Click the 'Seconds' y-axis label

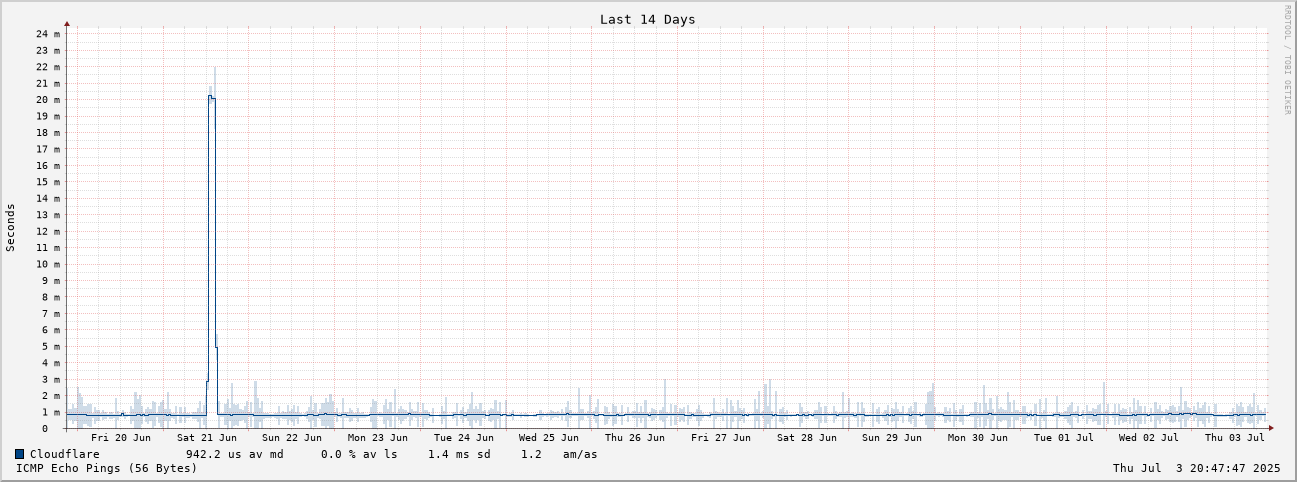point(11,227)
